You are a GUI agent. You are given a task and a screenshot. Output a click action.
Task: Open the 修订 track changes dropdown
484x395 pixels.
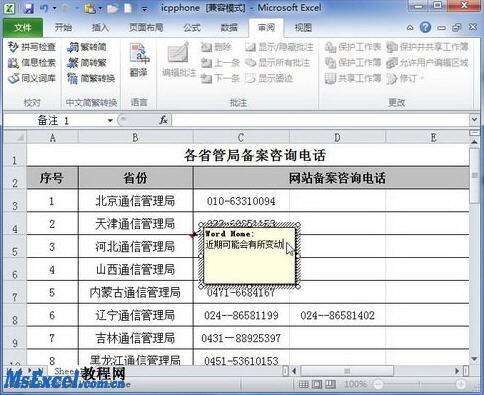coord(405,78)
